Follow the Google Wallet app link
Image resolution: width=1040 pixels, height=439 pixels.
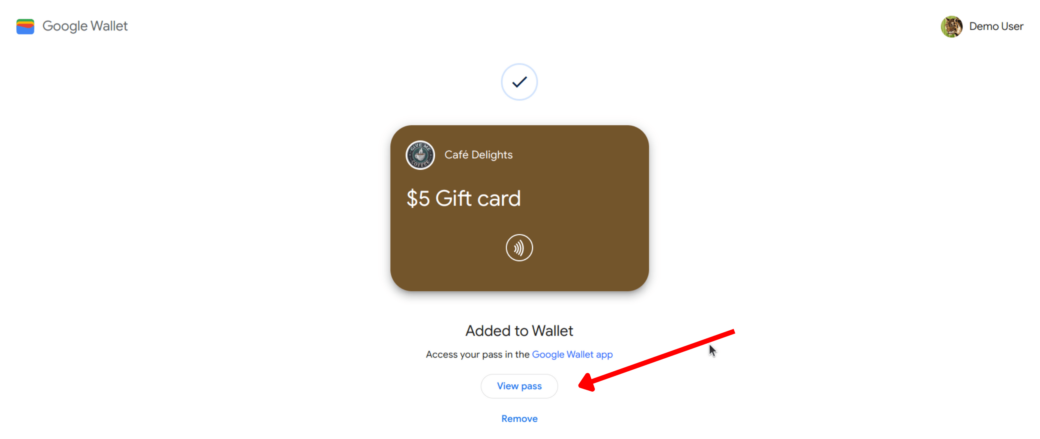(x=572, y=355)
